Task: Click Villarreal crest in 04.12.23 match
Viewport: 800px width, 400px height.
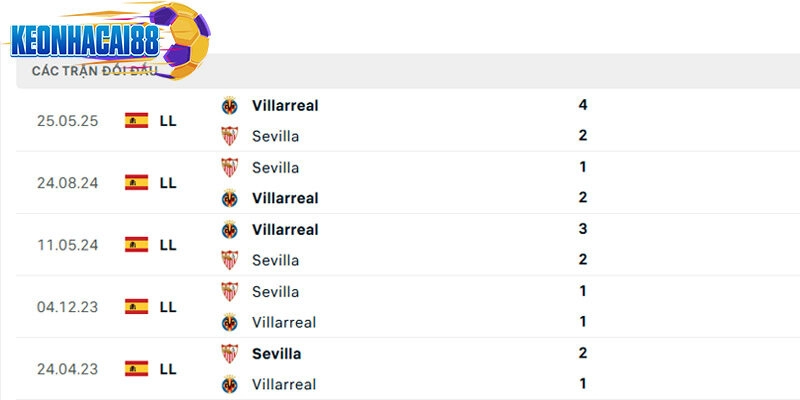Action: pyautogui.click(x=230, y=322)
